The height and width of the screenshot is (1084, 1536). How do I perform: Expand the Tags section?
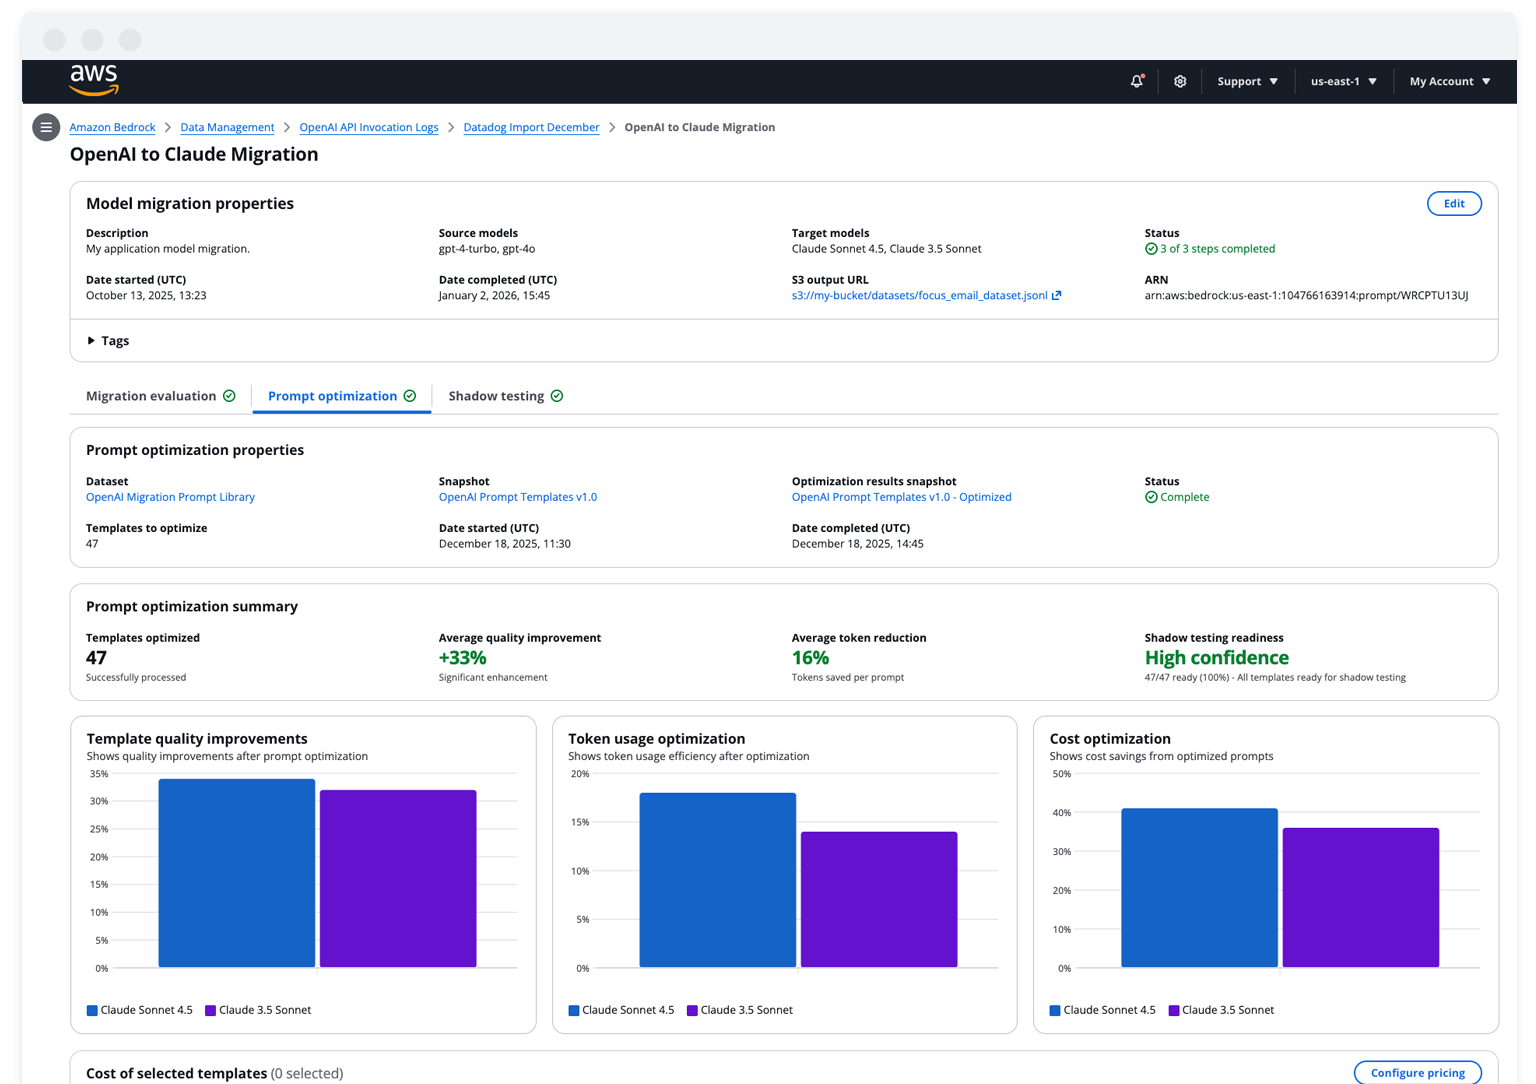(x=108, y=341)
